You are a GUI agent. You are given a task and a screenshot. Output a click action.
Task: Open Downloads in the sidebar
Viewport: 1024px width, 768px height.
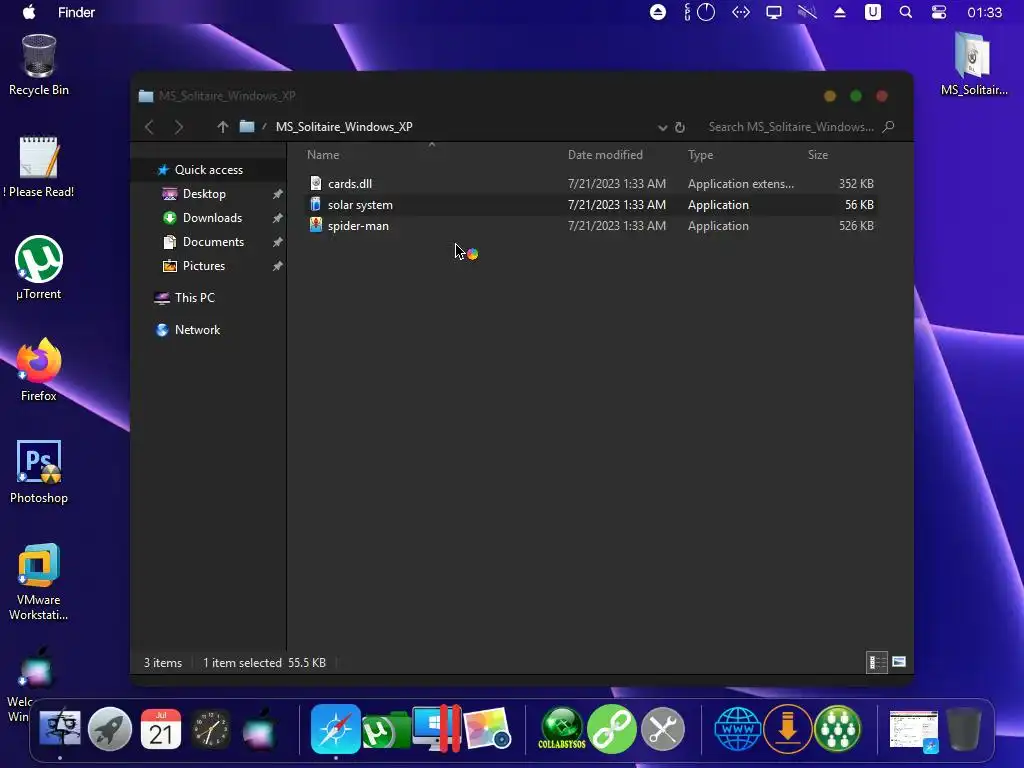click(x=212, y=218)
